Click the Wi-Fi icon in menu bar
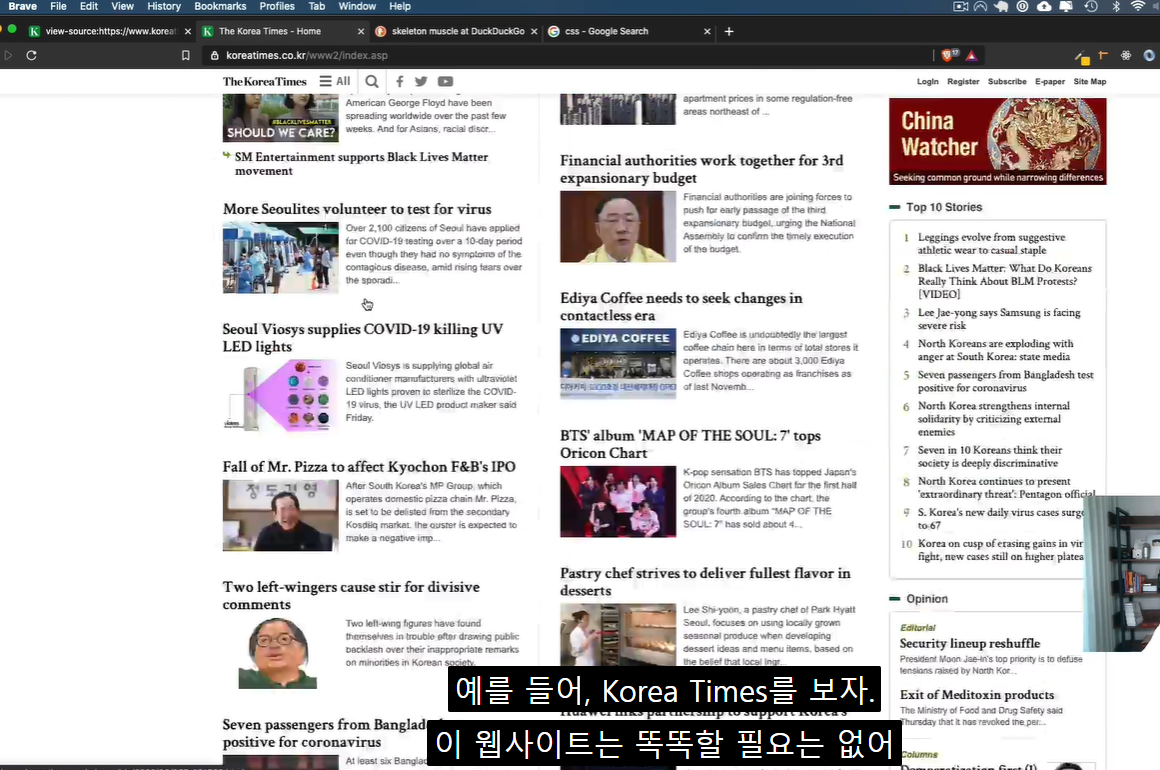The image size is (1160, 770). point(1138,6)
